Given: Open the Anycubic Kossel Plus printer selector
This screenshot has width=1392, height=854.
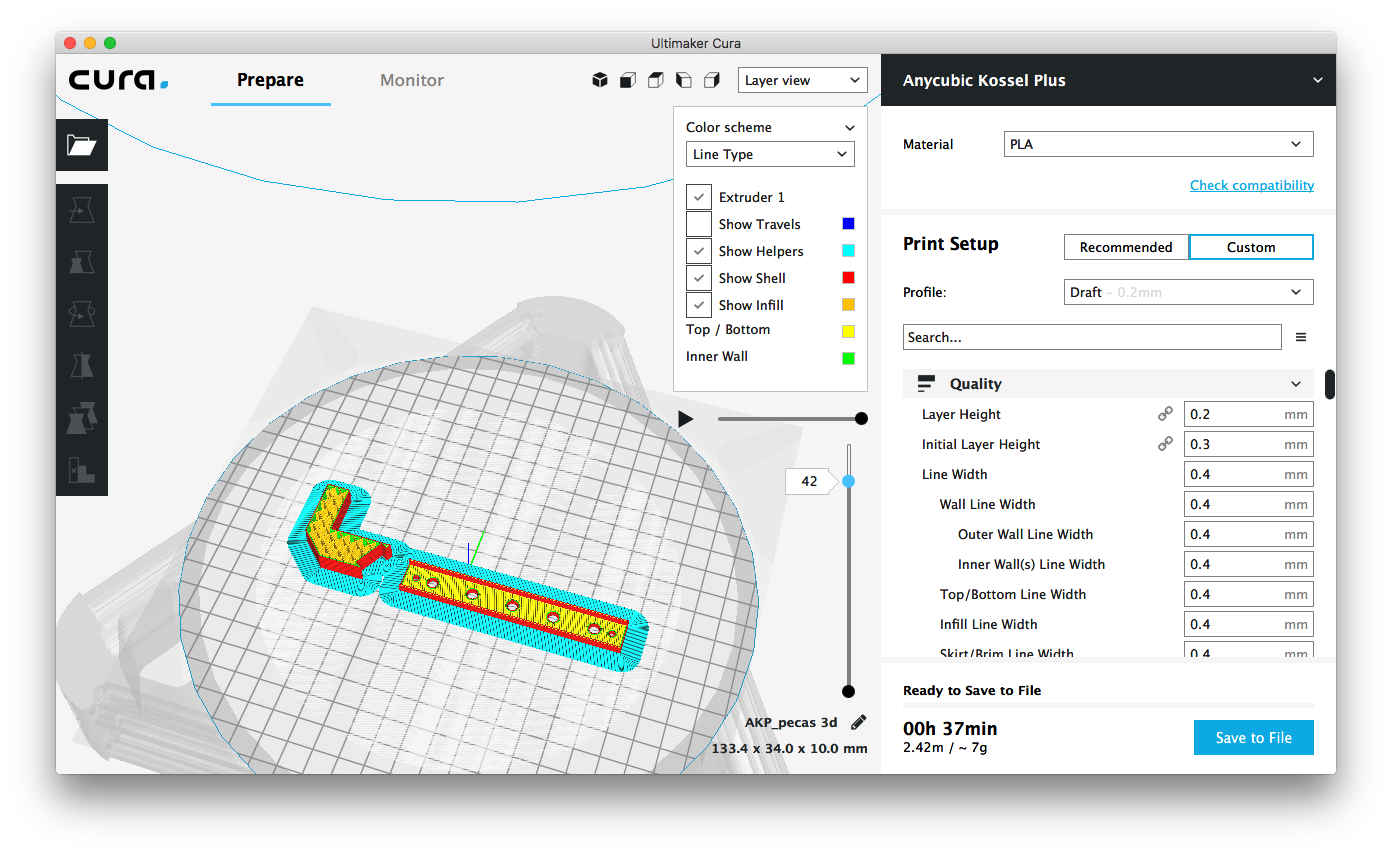Looking at the screenshot, I should point(1109,80).
